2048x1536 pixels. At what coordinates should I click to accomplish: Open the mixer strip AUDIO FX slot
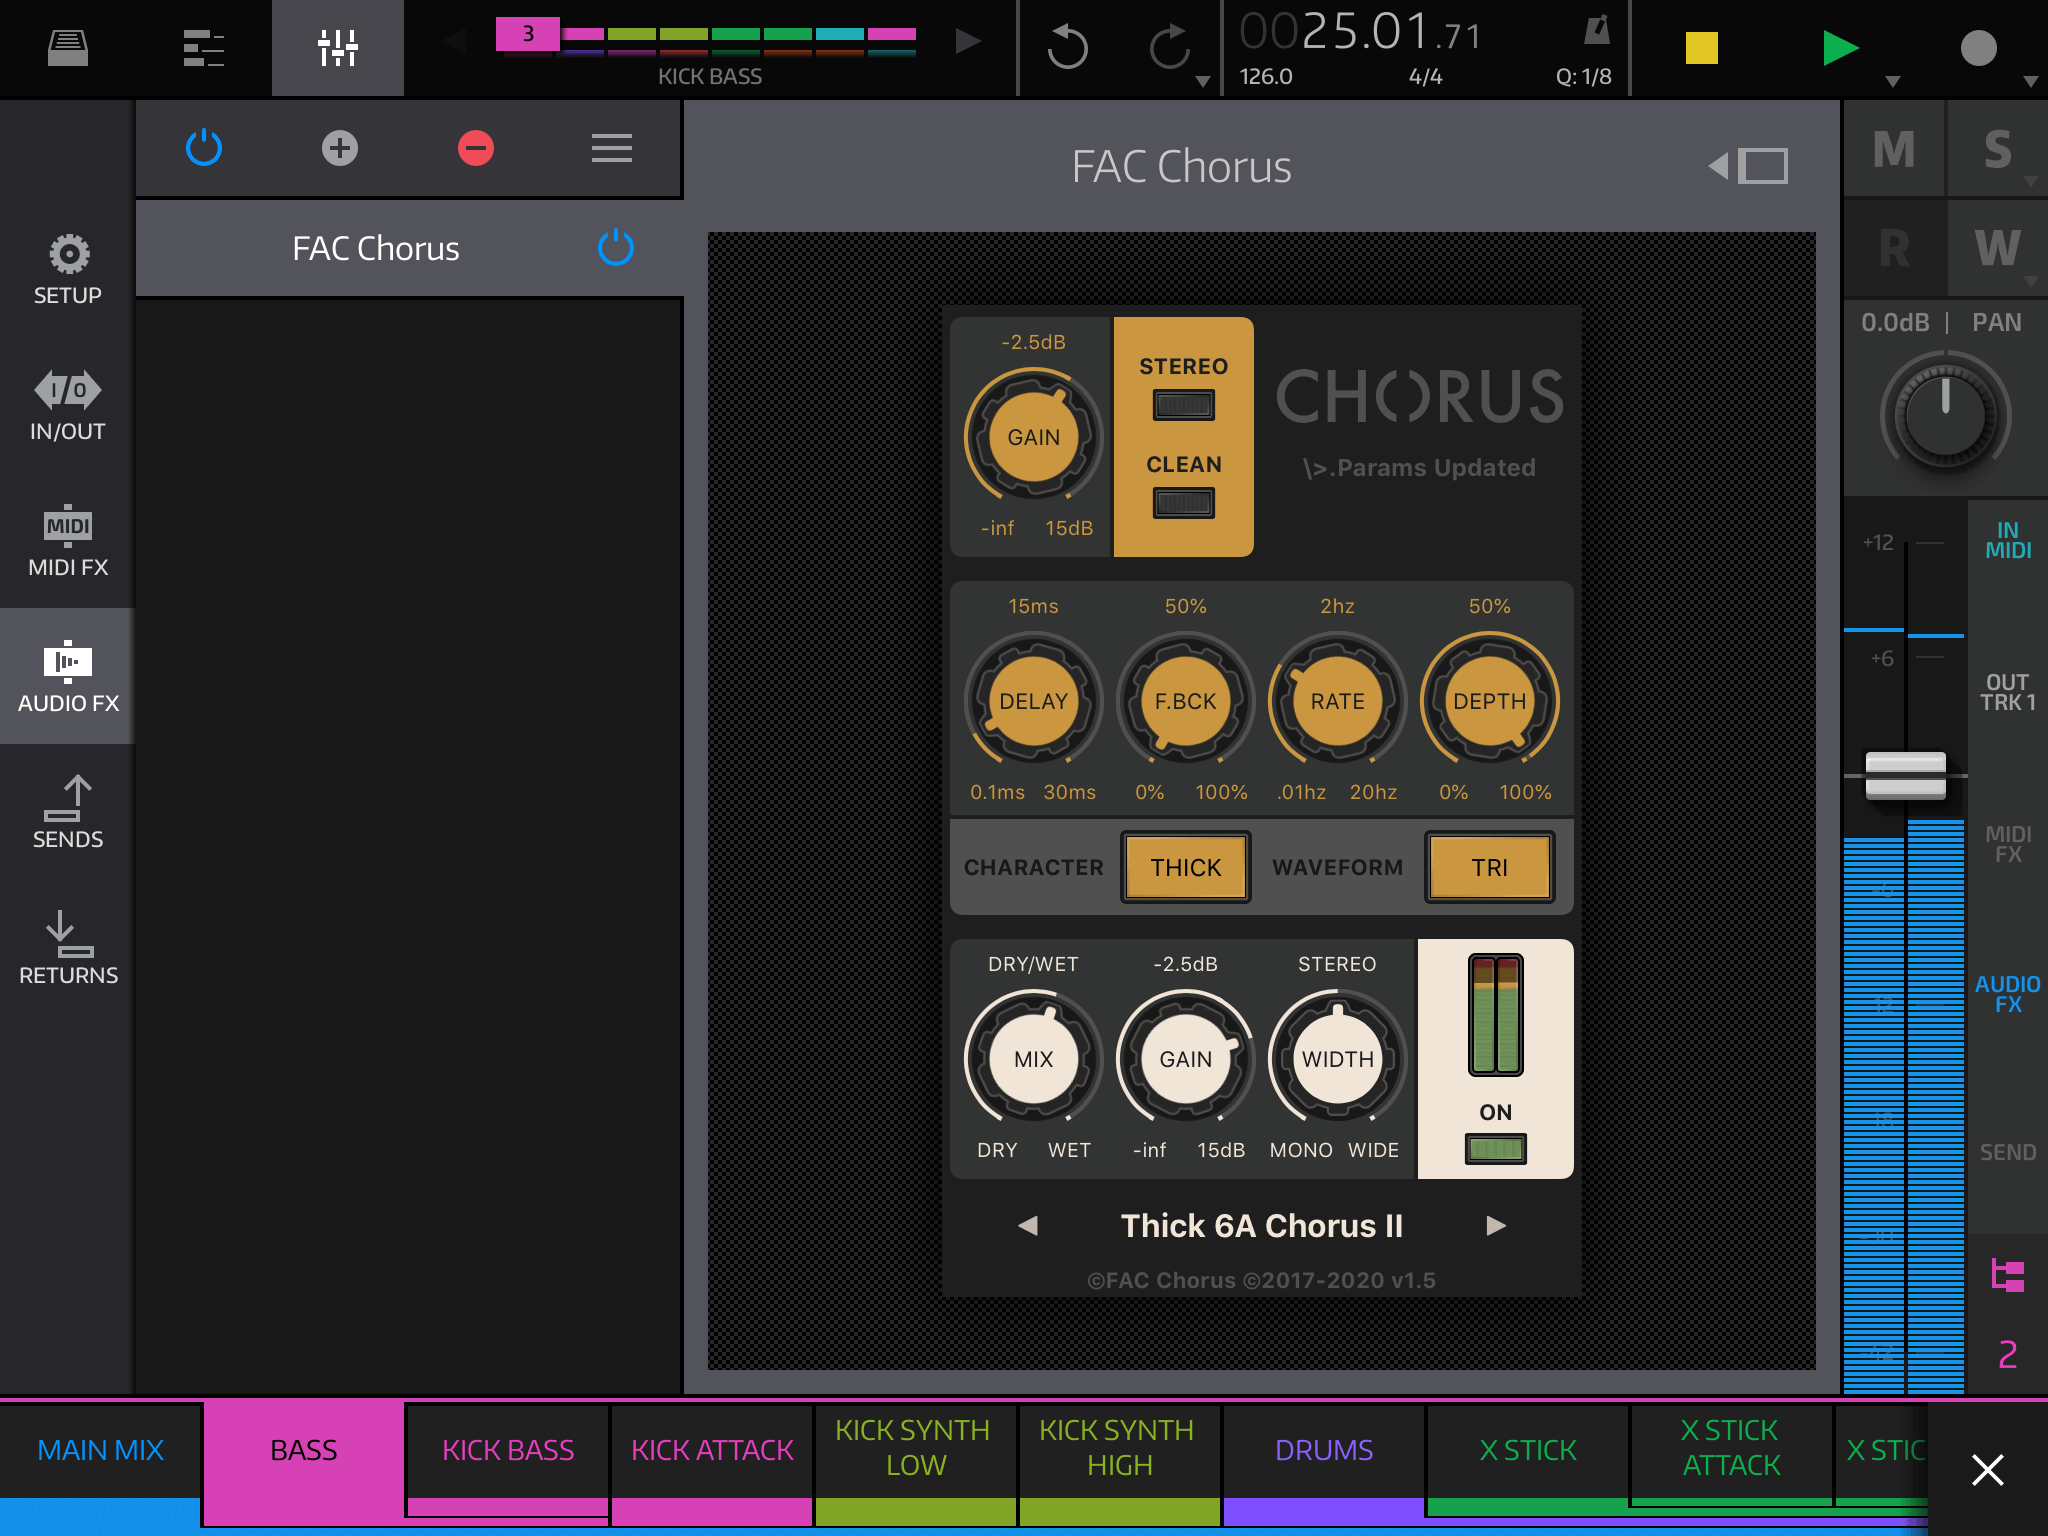2008,994
